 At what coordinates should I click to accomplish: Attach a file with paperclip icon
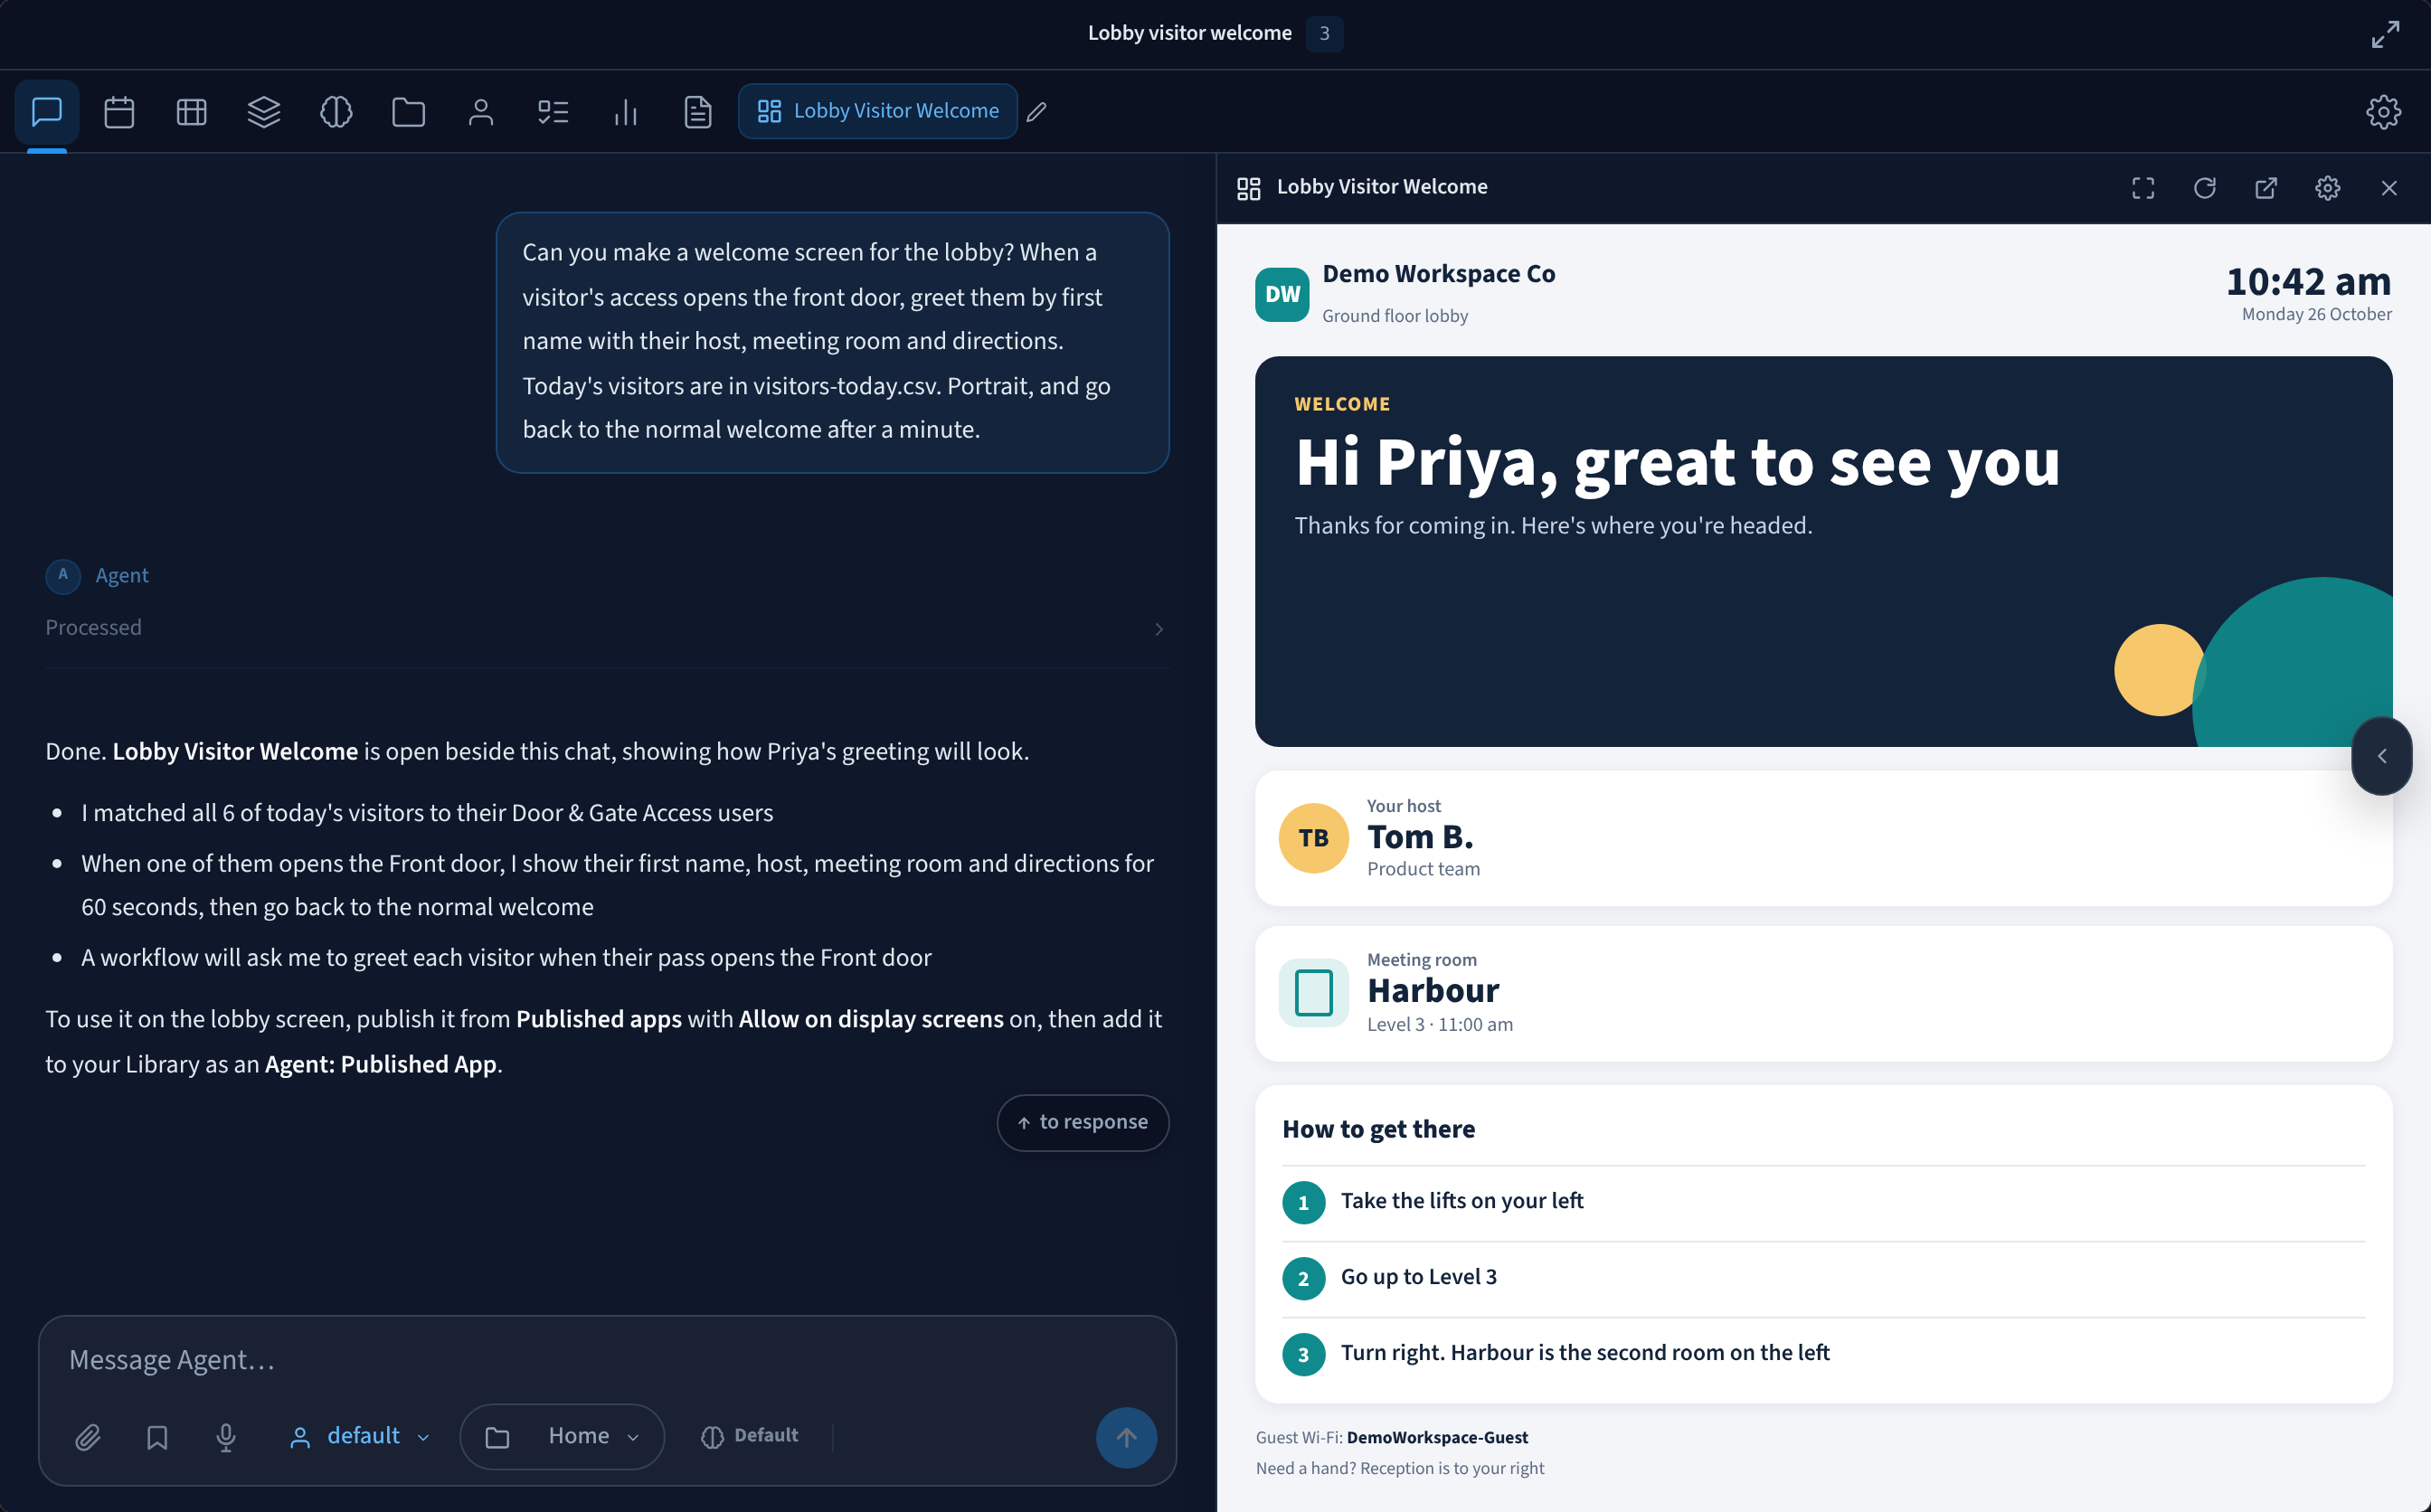pos(88,1437)
